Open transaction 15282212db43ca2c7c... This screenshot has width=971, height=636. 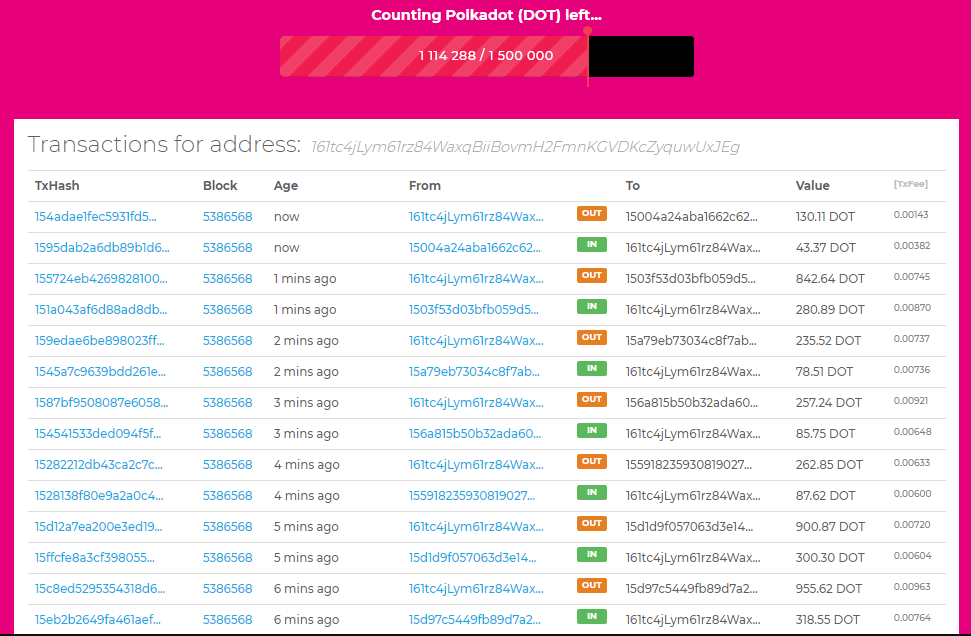coord(98,464)
